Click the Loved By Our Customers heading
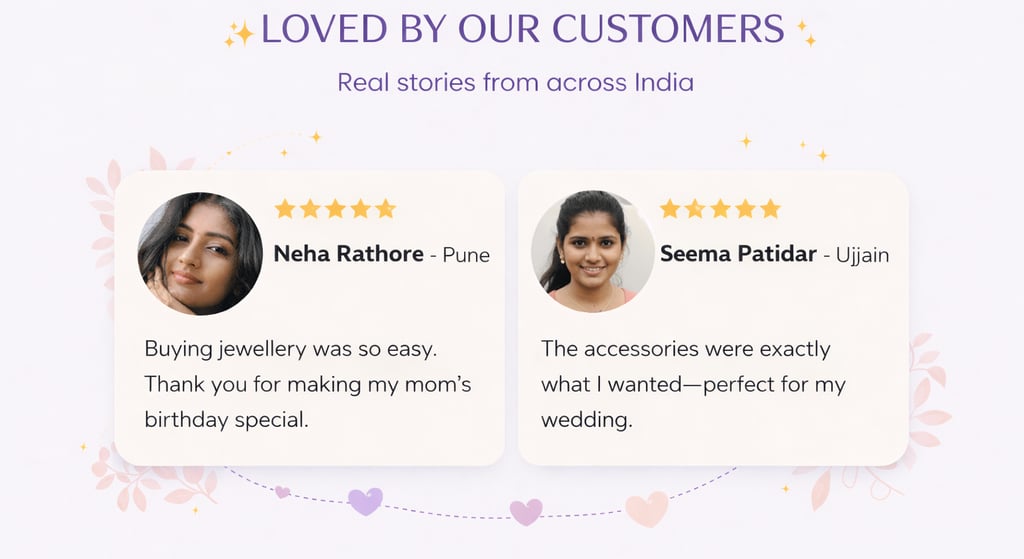Viewport: 1024px width, 559px height. click(x=522, y=29)
